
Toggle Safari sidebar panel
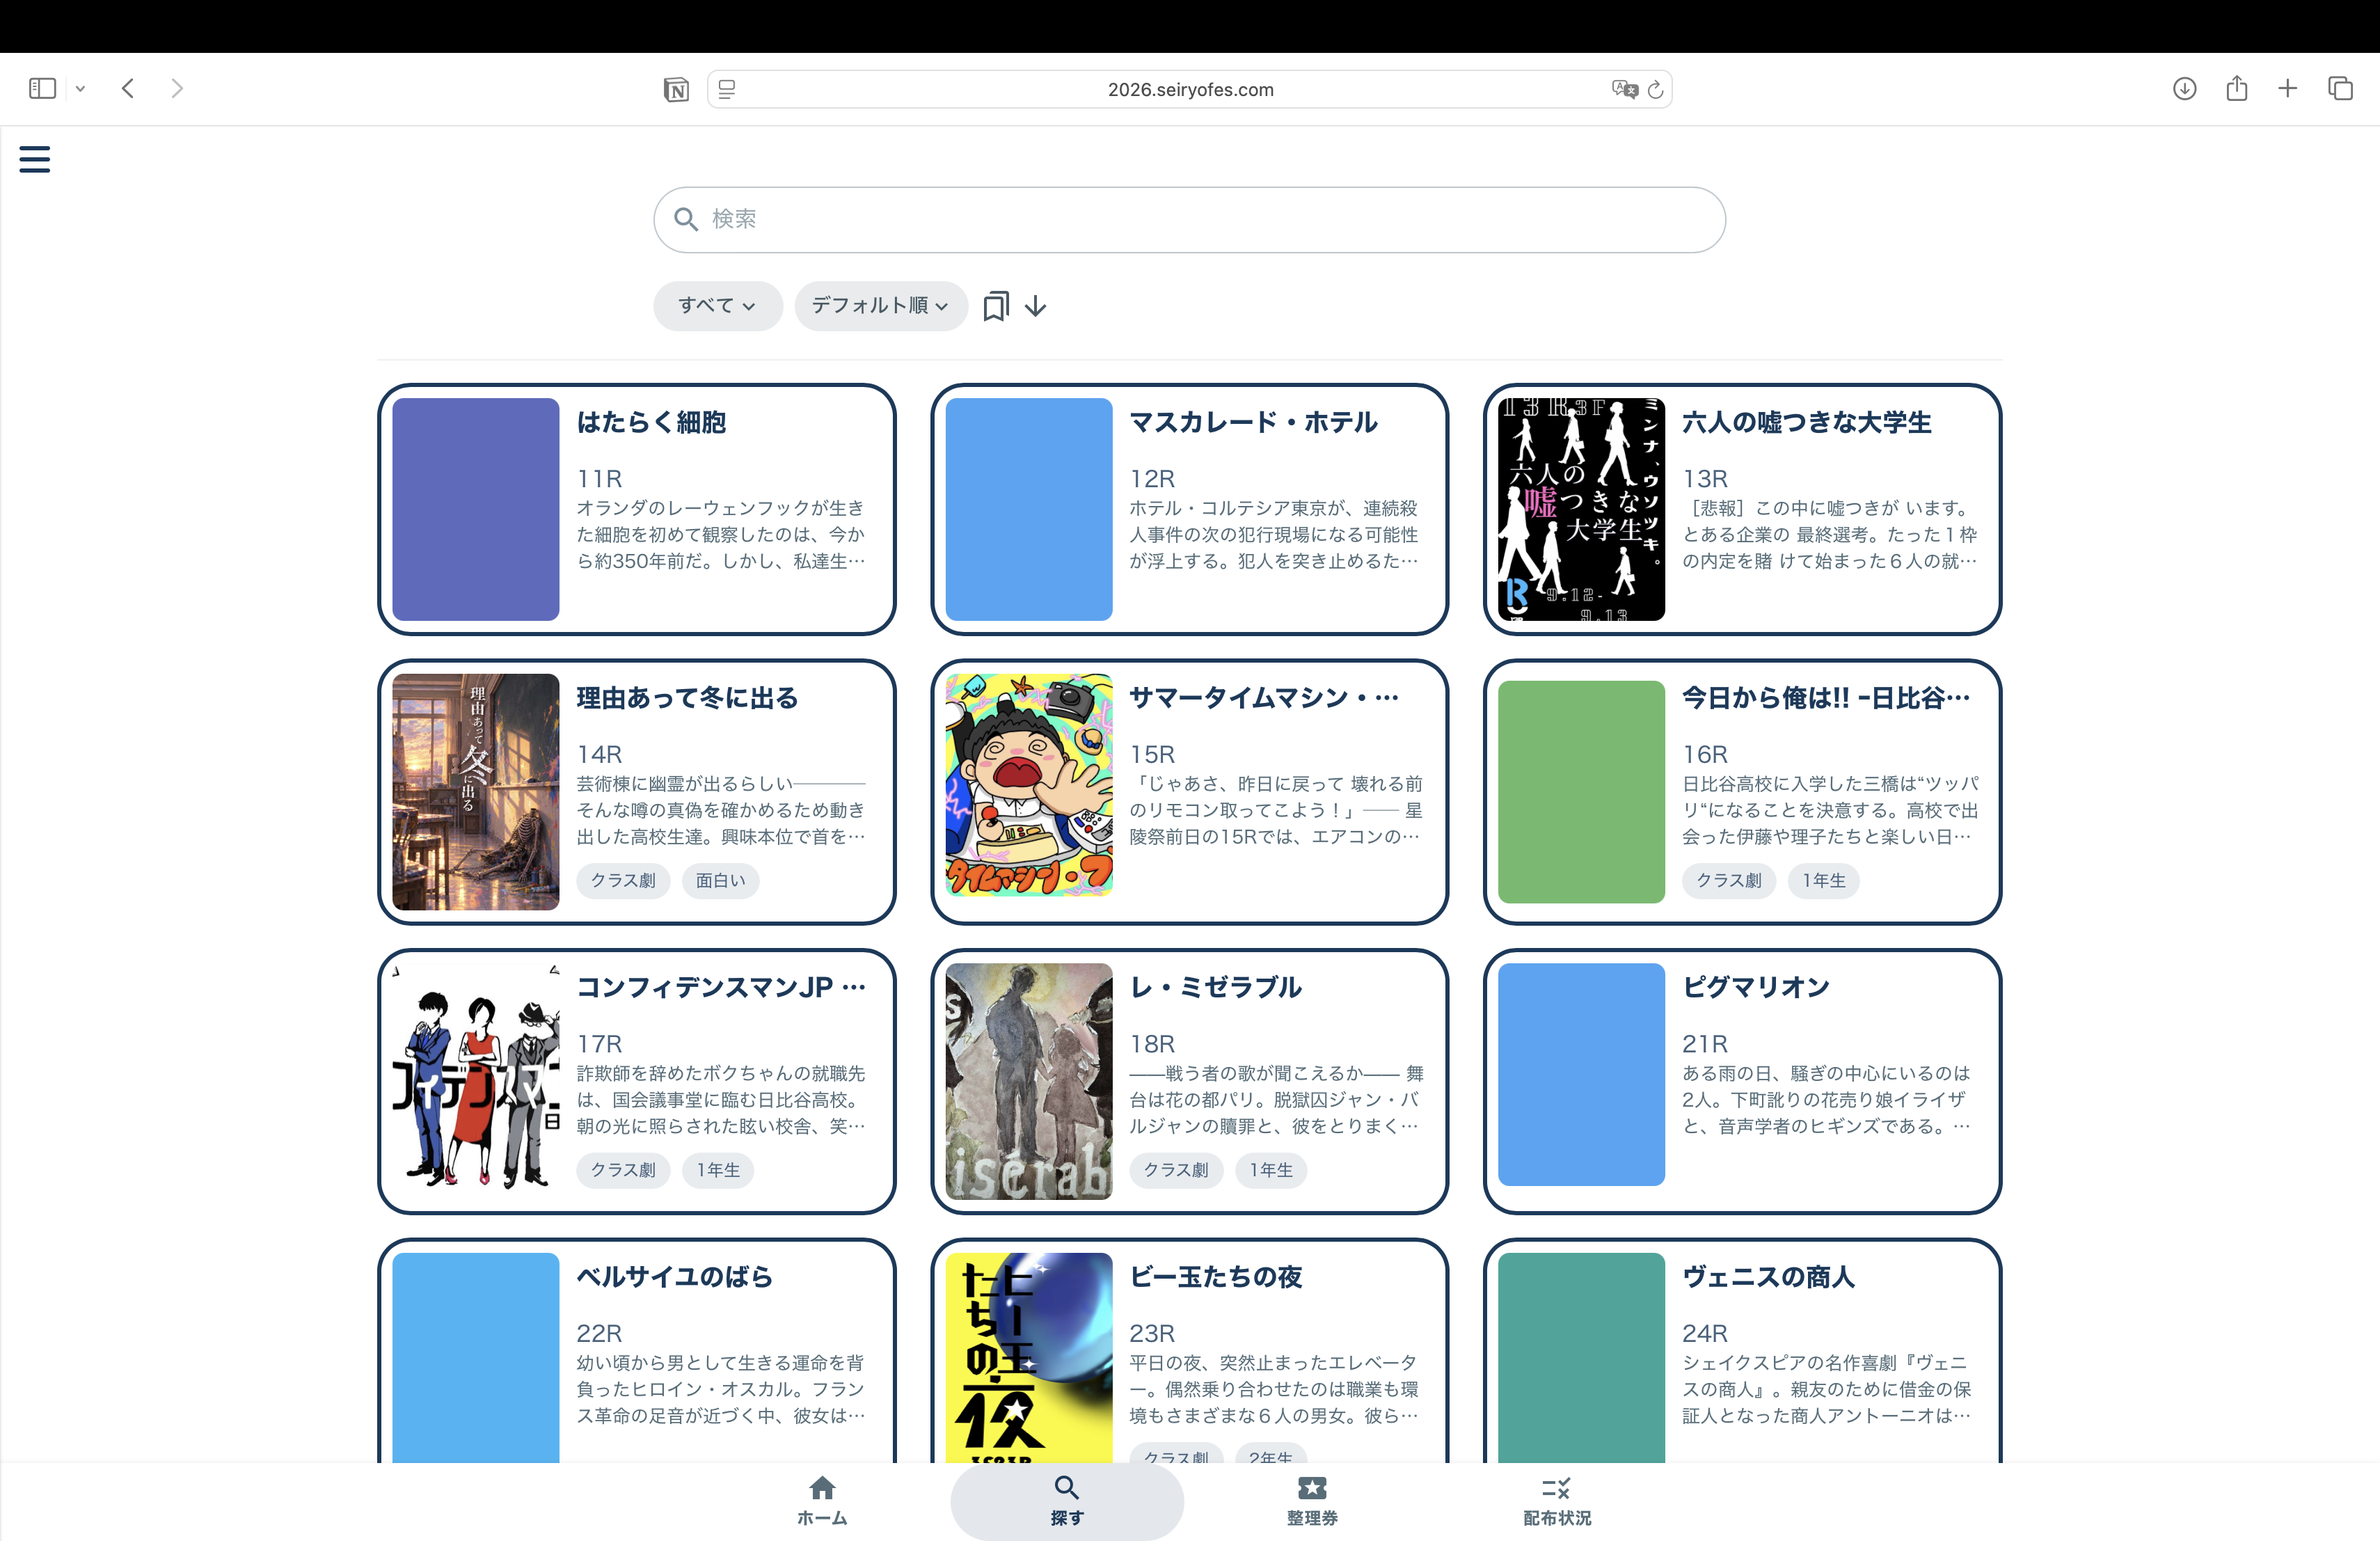click(42, 89)
